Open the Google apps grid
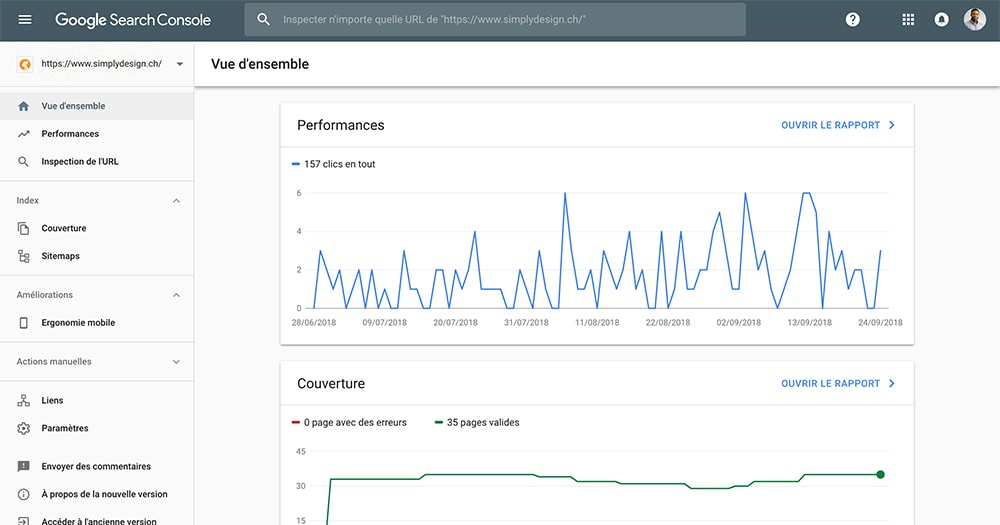The image size is (1000, 525). coord(908,20)
